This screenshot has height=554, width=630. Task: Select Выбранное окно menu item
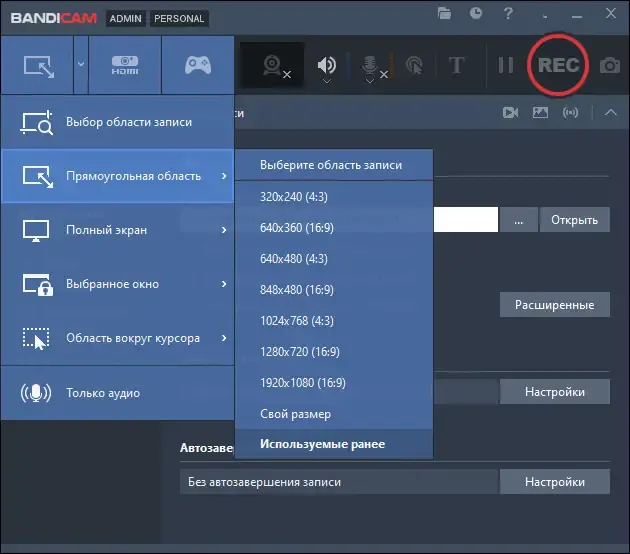click(117, 284)
